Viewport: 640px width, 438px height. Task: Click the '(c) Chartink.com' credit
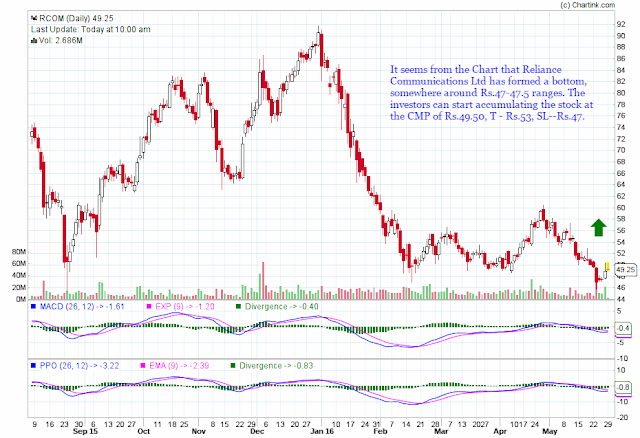588,5
